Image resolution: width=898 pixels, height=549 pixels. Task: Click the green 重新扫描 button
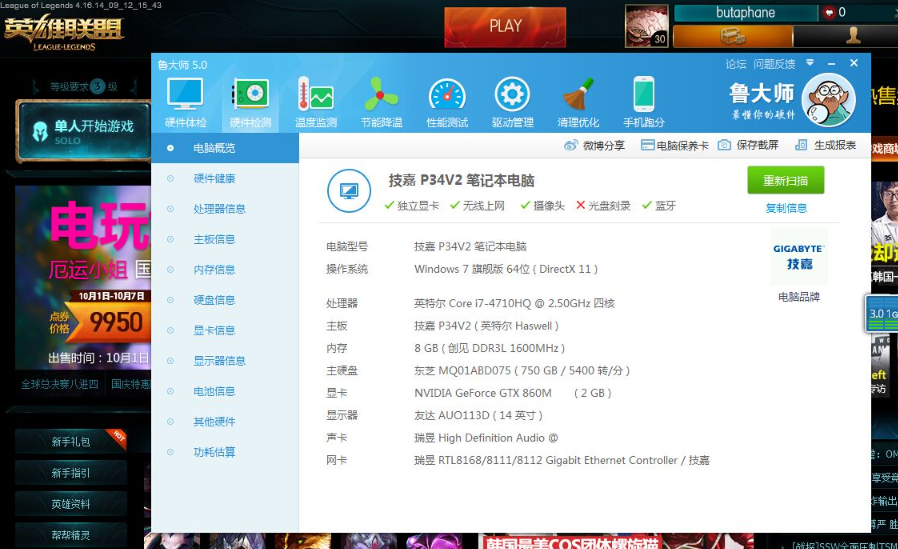786,180
